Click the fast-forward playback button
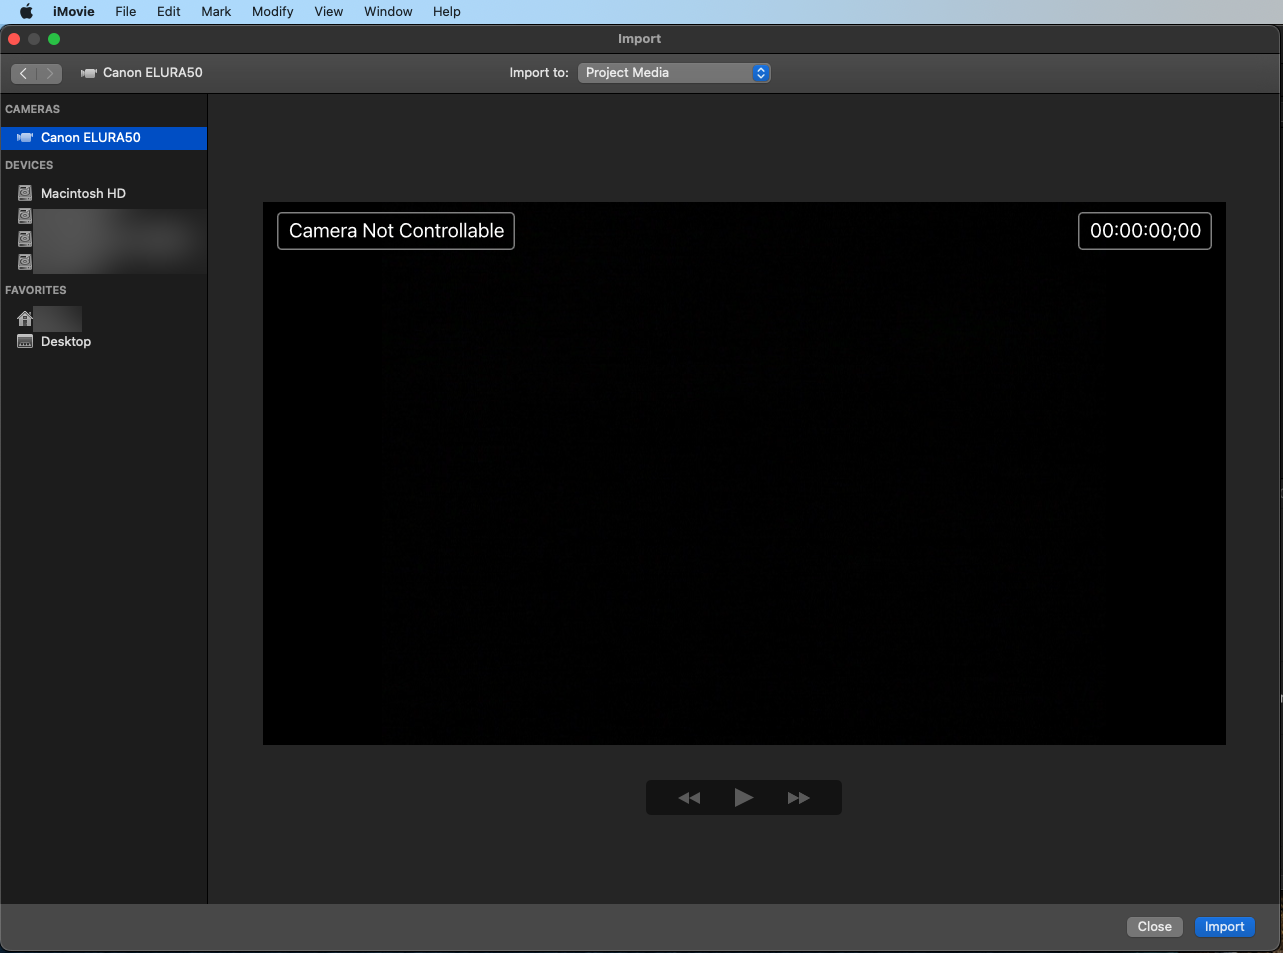 pos(798,798)
